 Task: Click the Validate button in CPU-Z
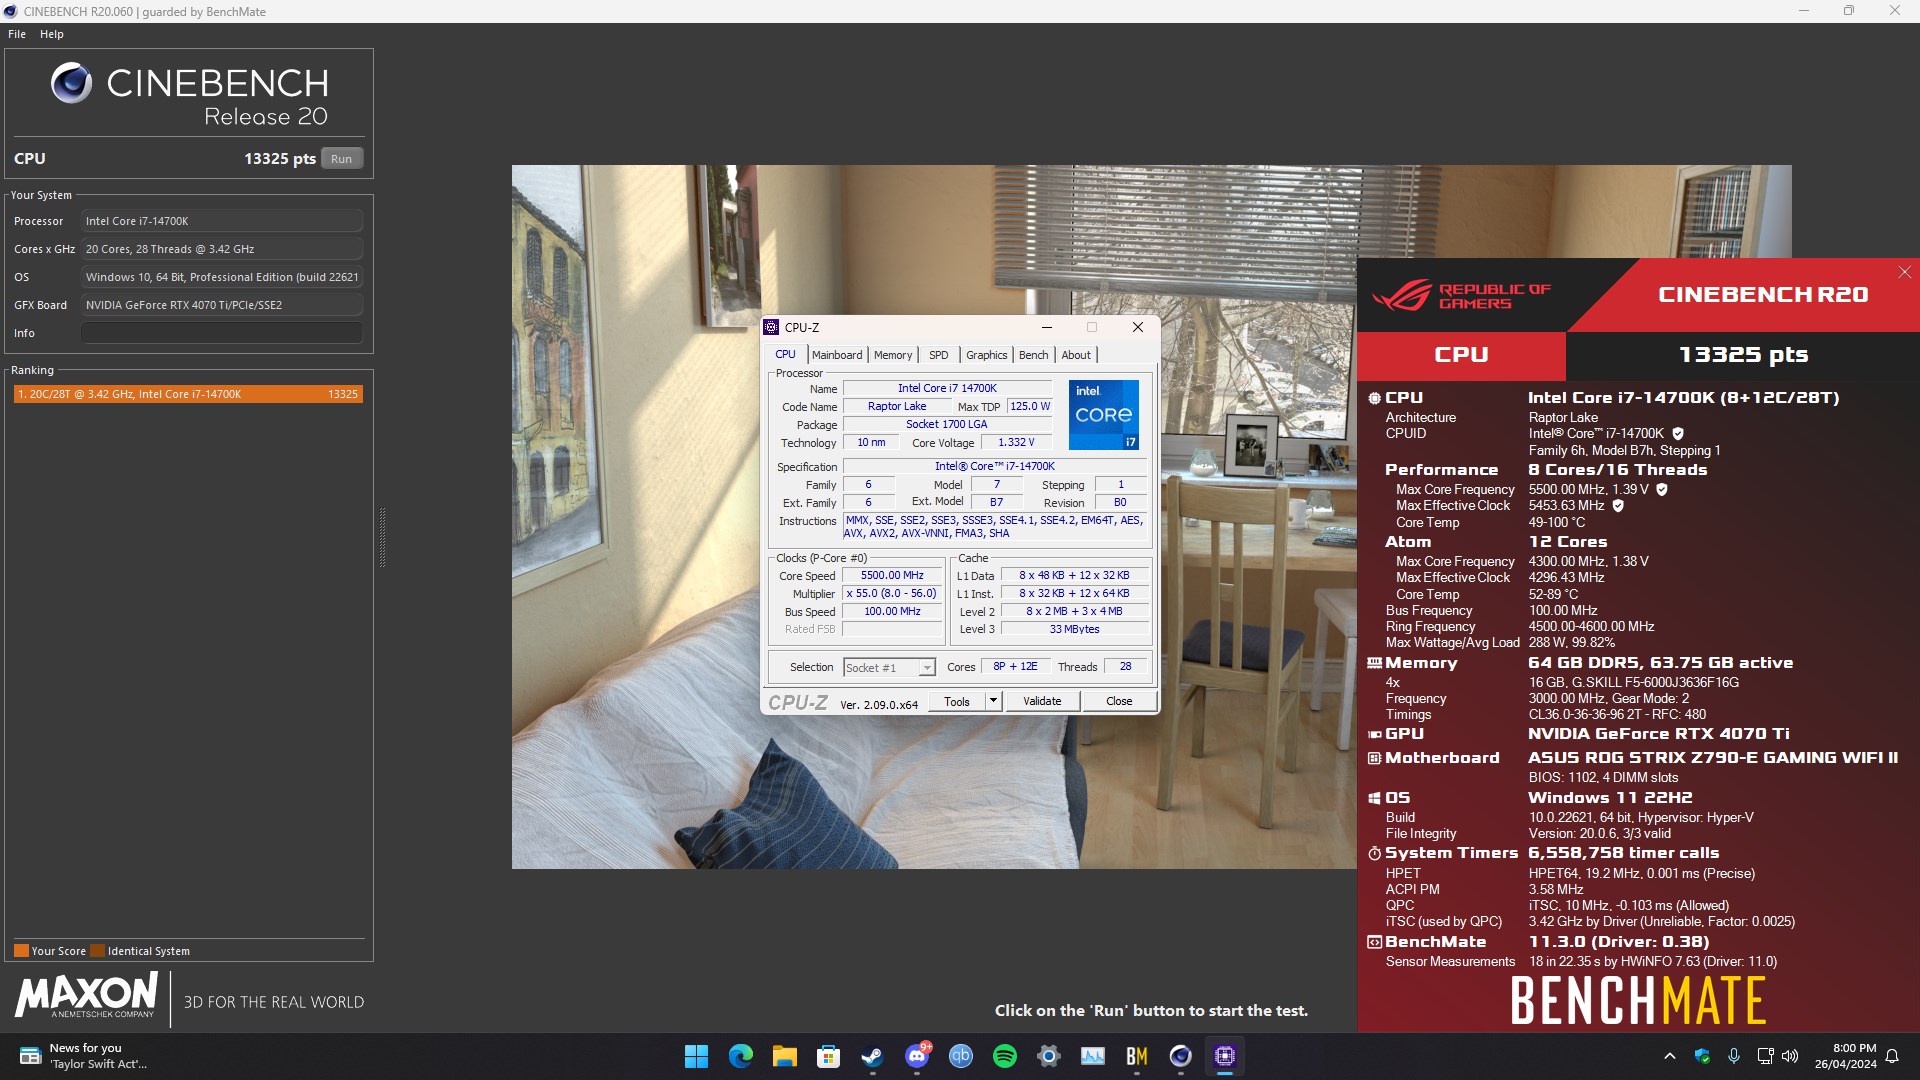click(1042, 701)
